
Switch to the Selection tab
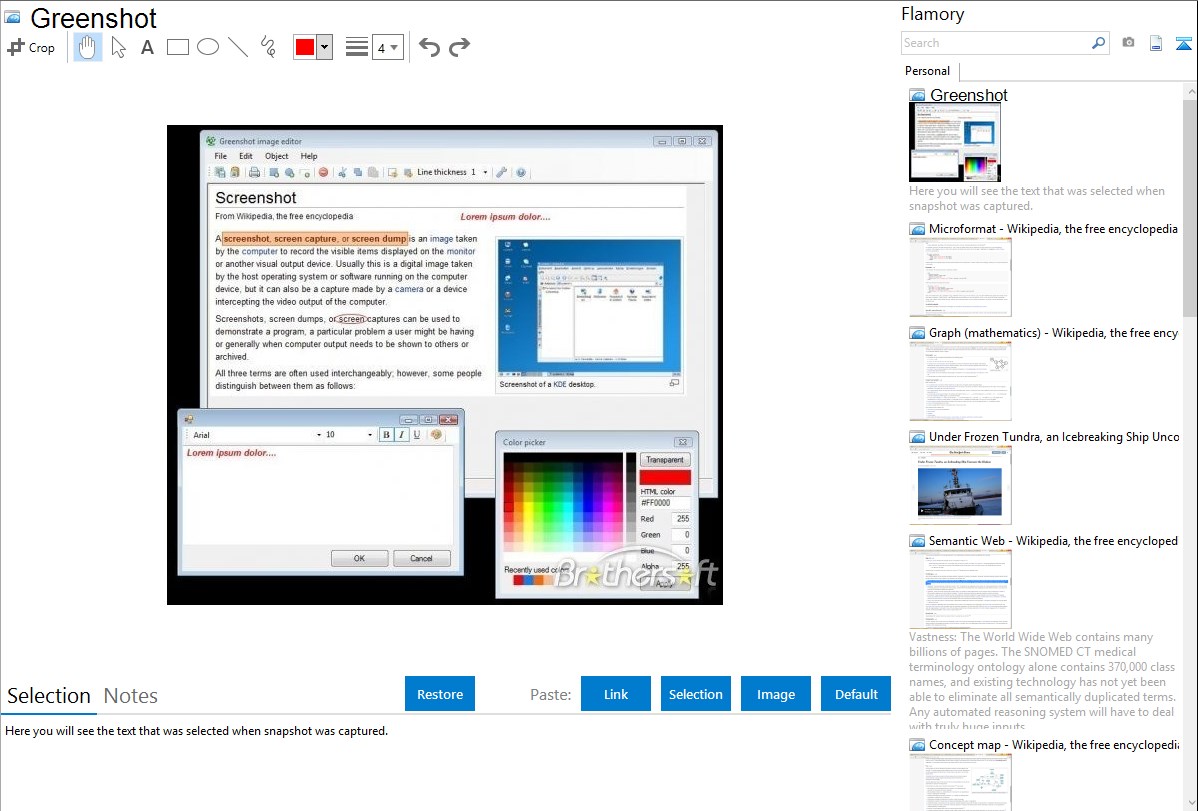click(49, 696)
